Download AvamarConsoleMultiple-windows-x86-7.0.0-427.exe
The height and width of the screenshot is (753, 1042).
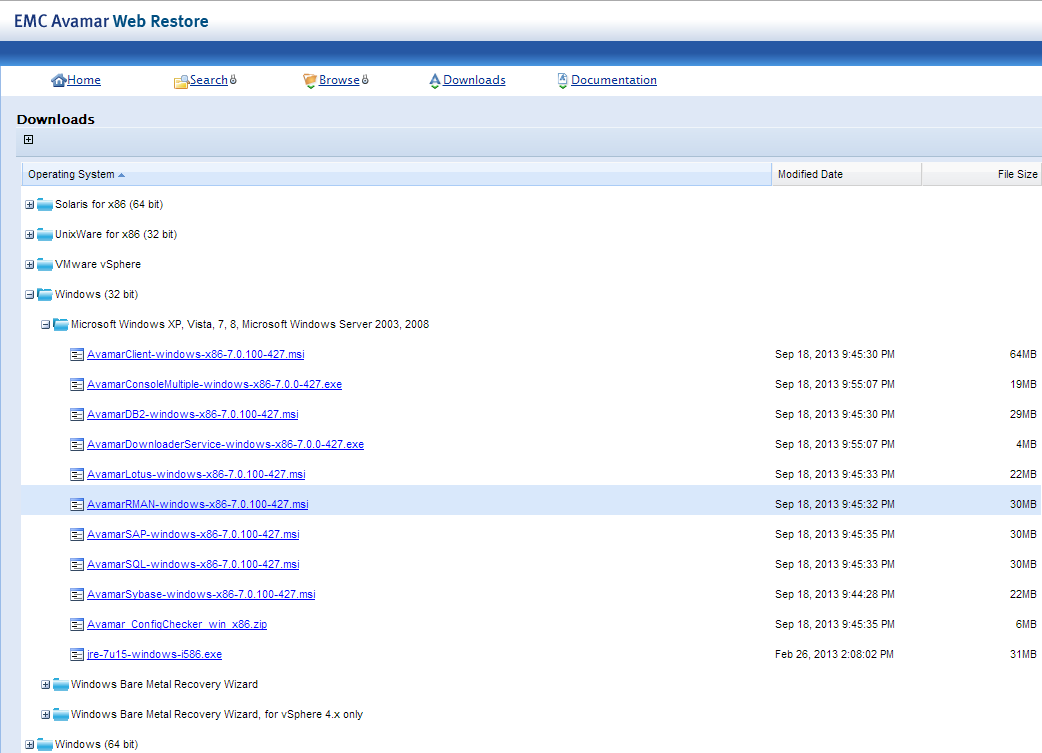(215, 384)
